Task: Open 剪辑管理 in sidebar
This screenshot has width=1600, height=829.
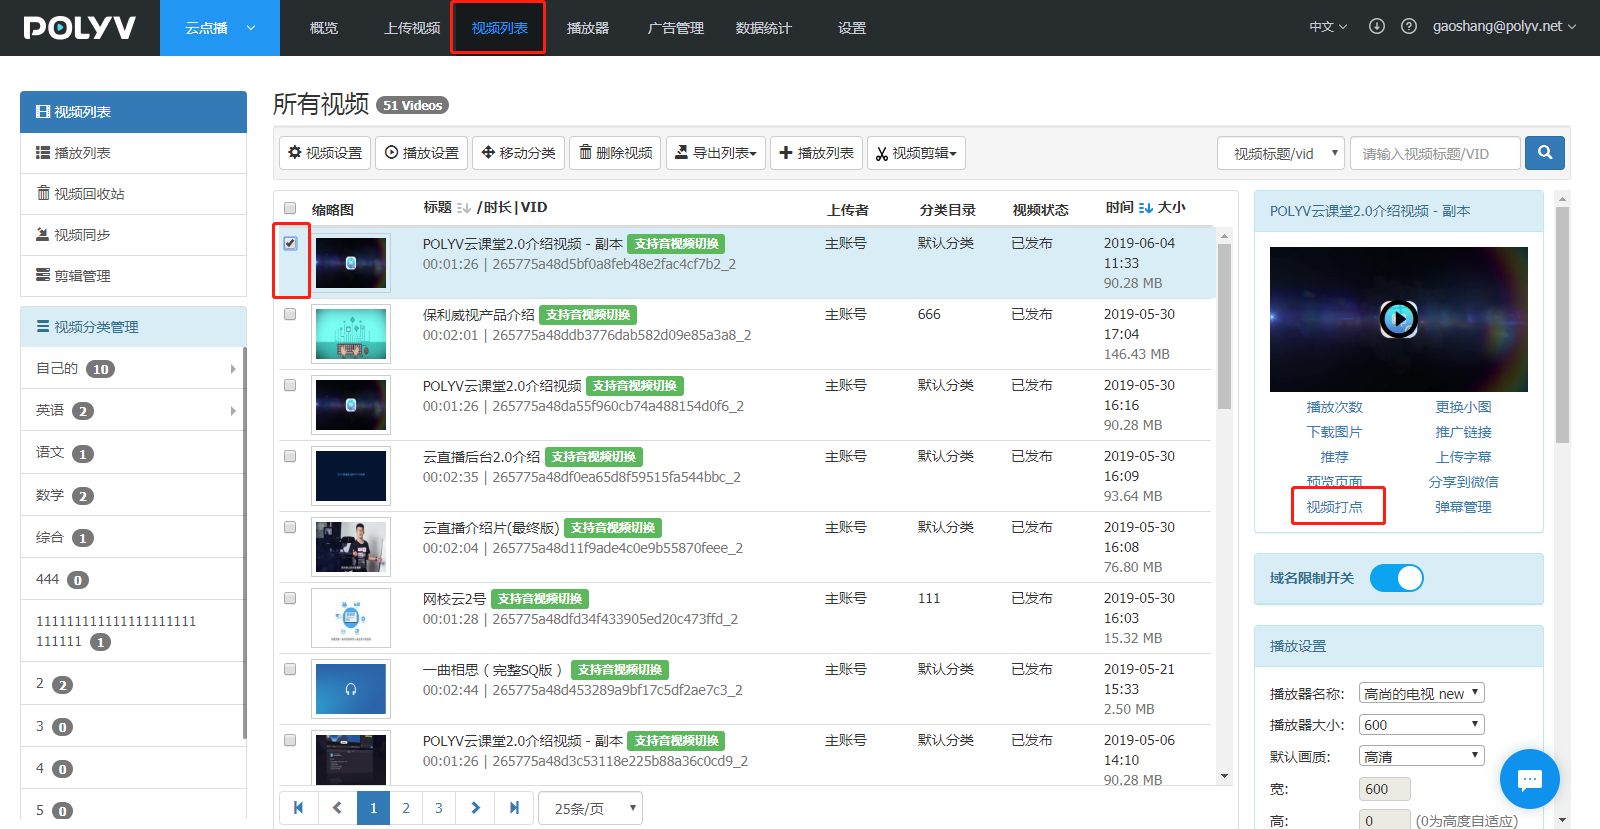Action: [x=133, y=276]
